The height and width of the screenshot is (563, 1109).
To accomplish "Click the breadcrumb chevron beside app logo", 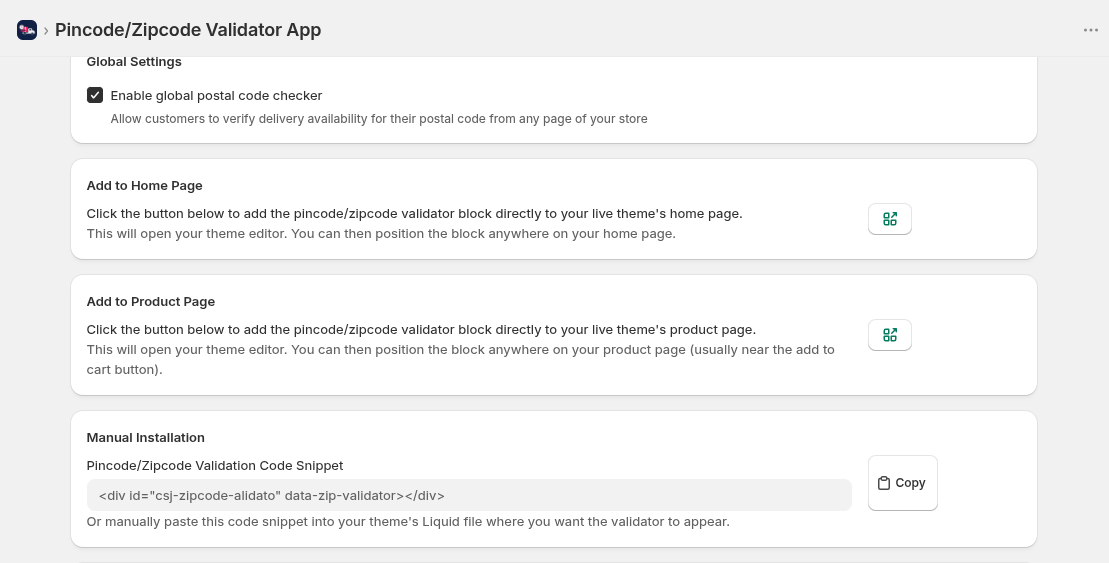I will coord(46,30).
